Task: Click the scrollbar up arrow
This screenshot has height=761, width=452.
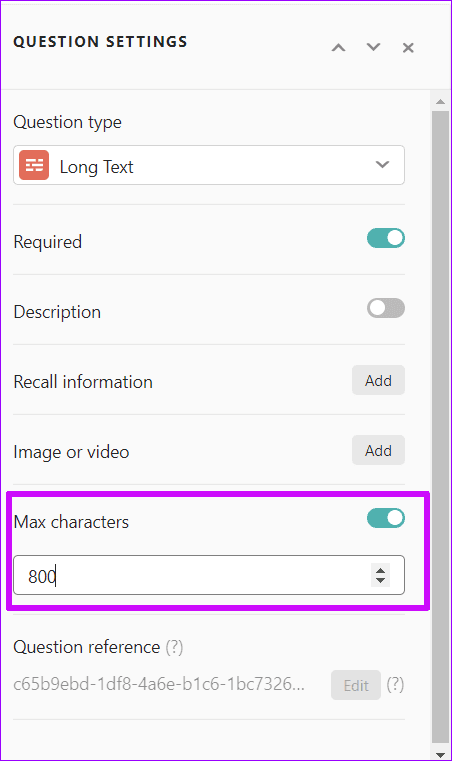Action: tap(440, 101)
